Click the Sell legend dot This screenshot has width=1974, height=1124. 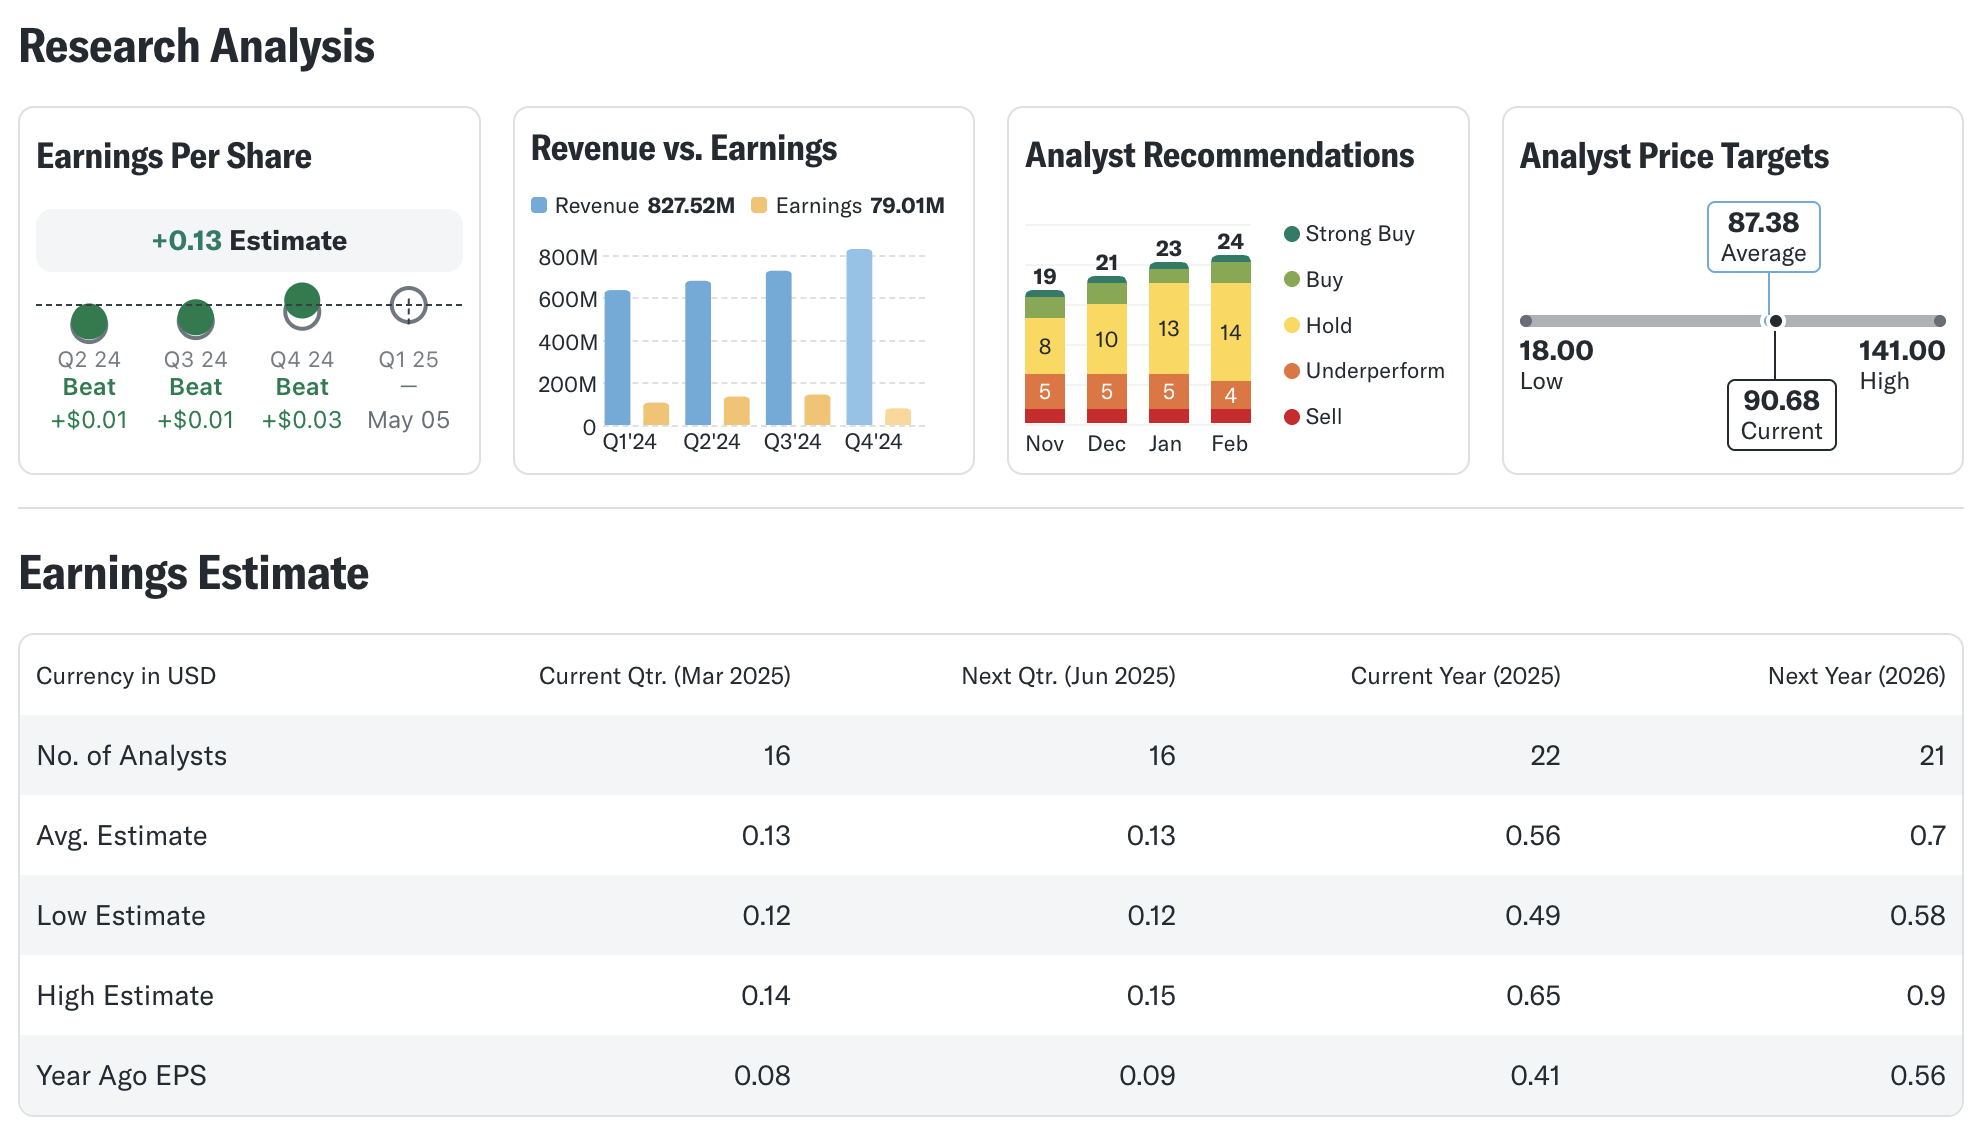(1291, 417)
